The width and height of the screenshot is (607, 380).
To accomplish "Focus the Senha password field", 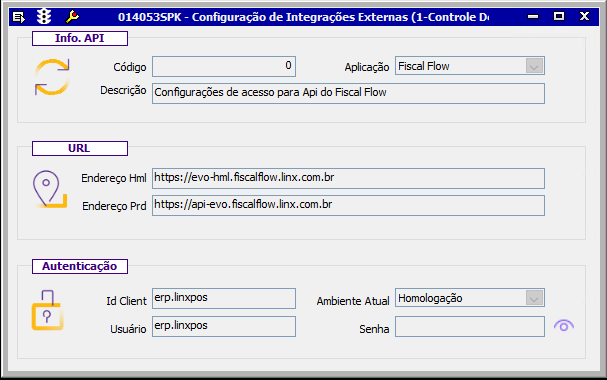I will click(x=470, y=327).
